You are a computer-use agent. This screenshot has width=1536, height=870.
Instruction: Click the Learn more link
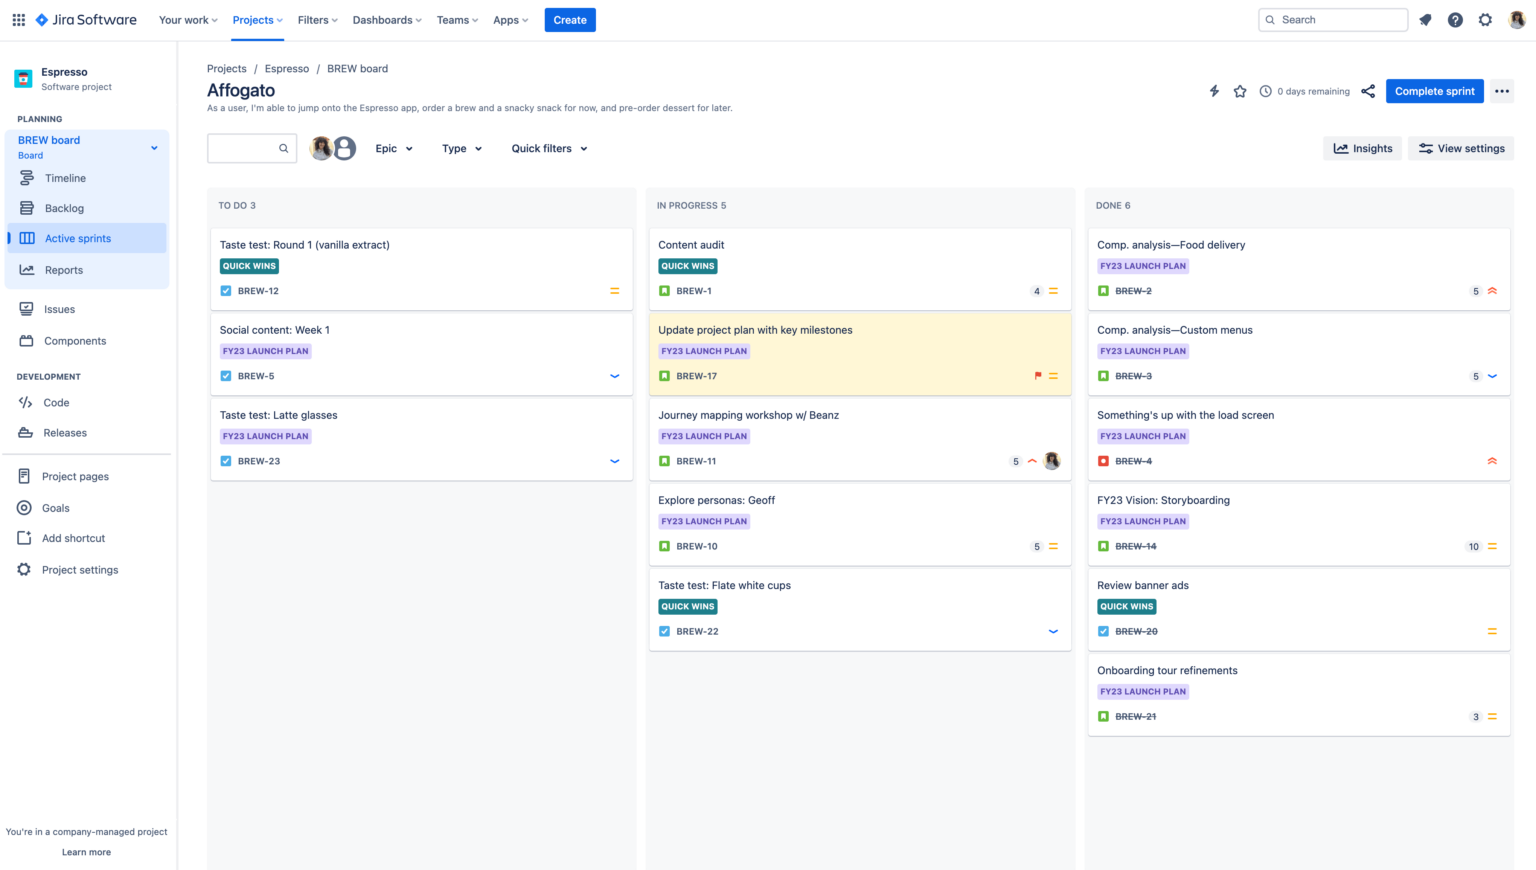tap(86, 851)
